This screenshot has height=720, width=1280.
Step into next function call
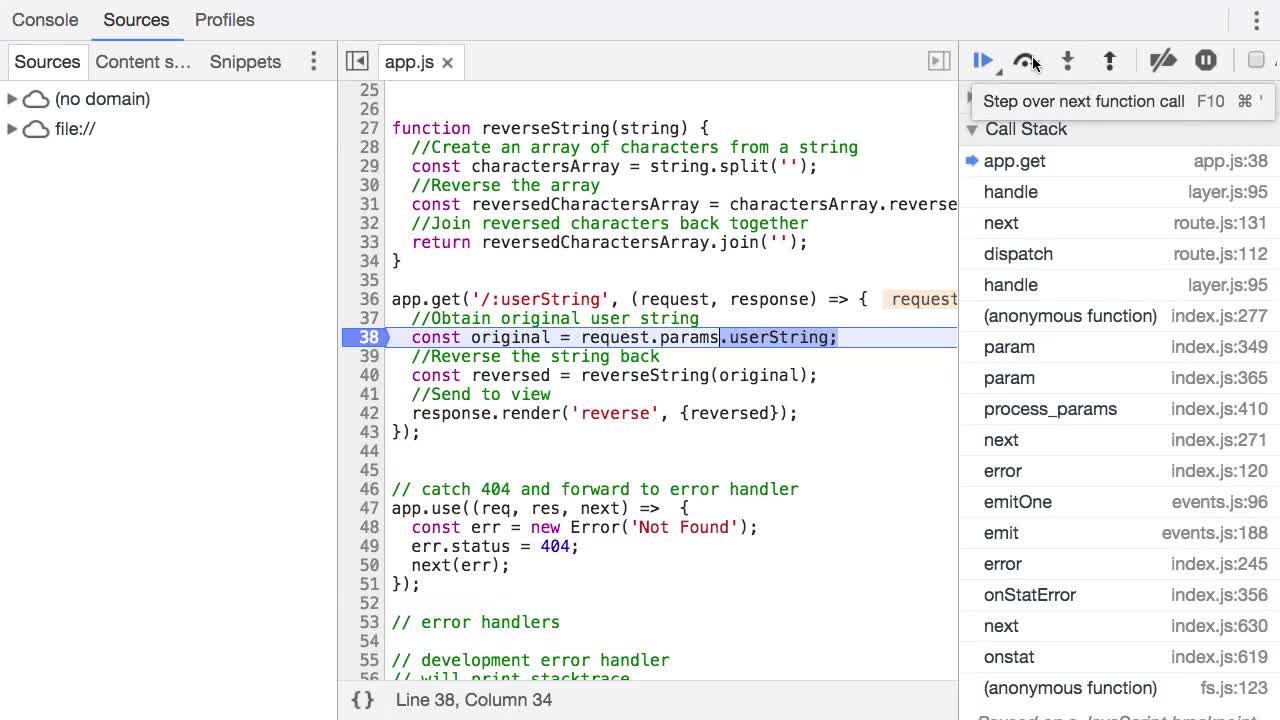pos(1068,61)
